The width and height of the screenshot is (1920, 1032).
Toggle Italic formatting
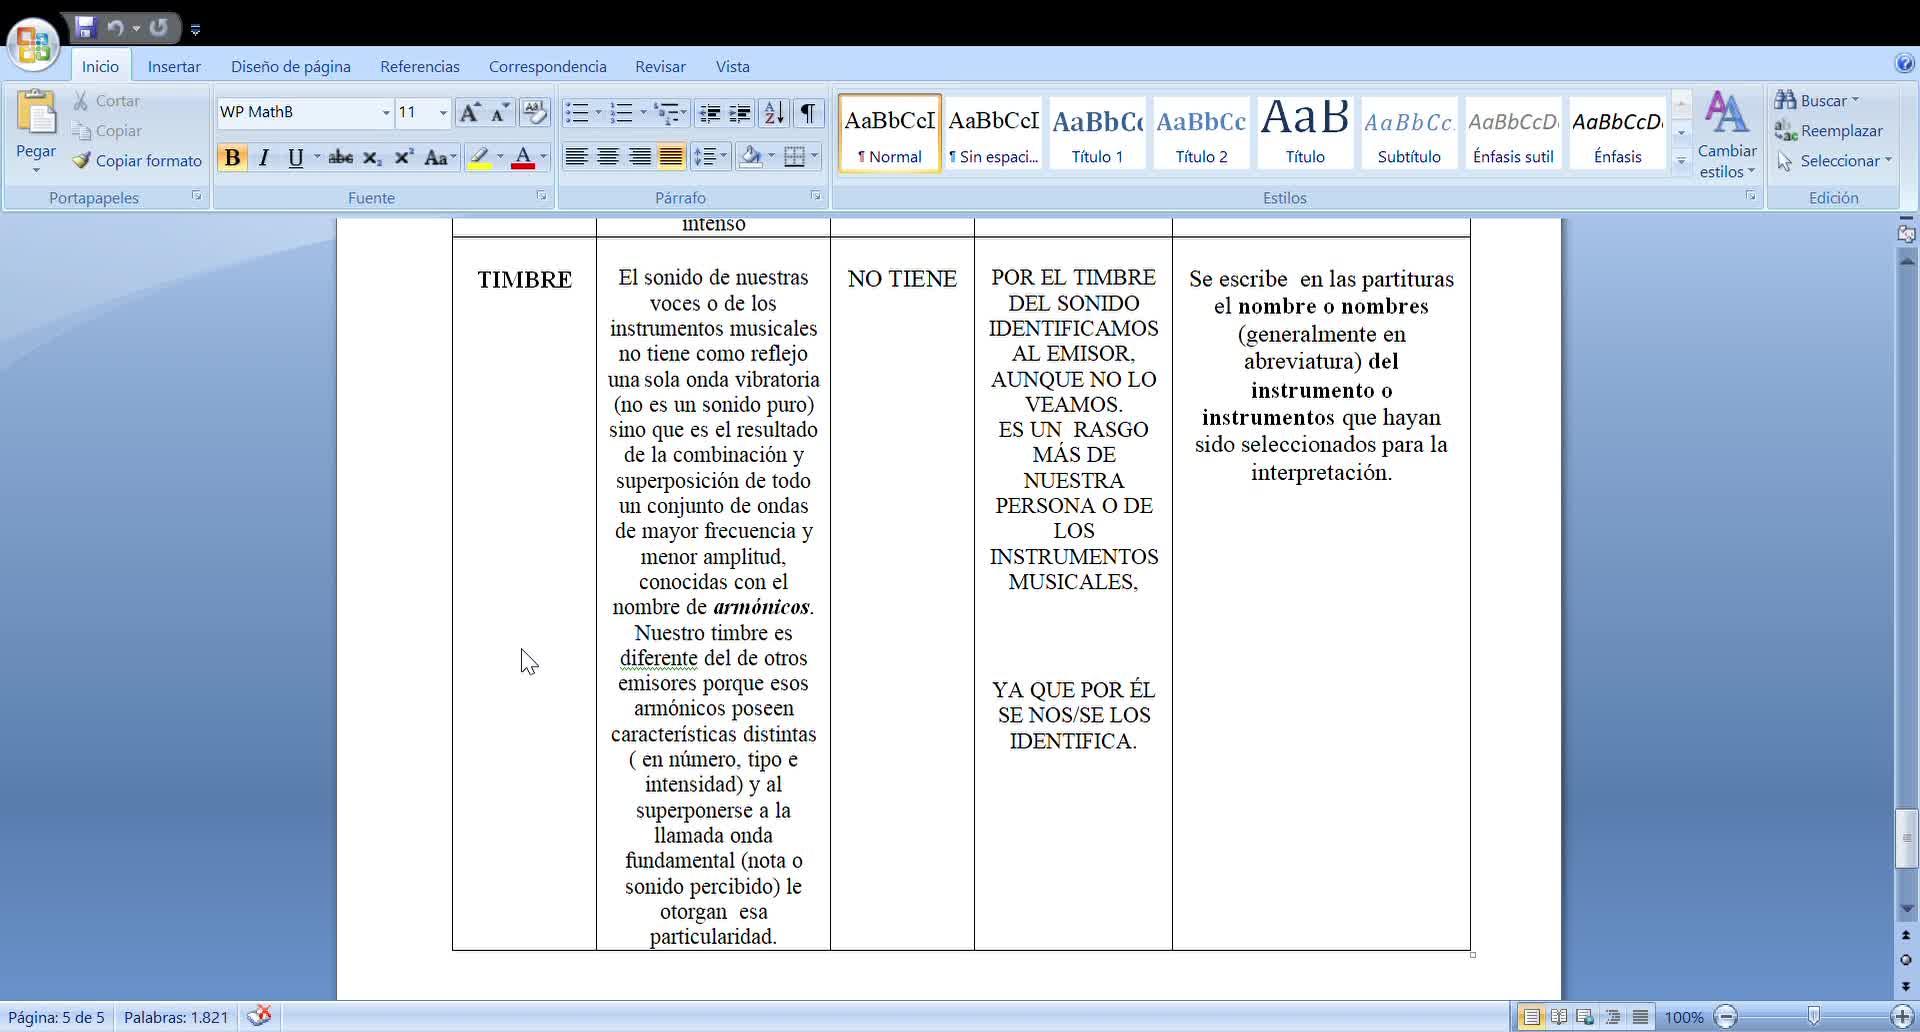(x=264, y=158)
